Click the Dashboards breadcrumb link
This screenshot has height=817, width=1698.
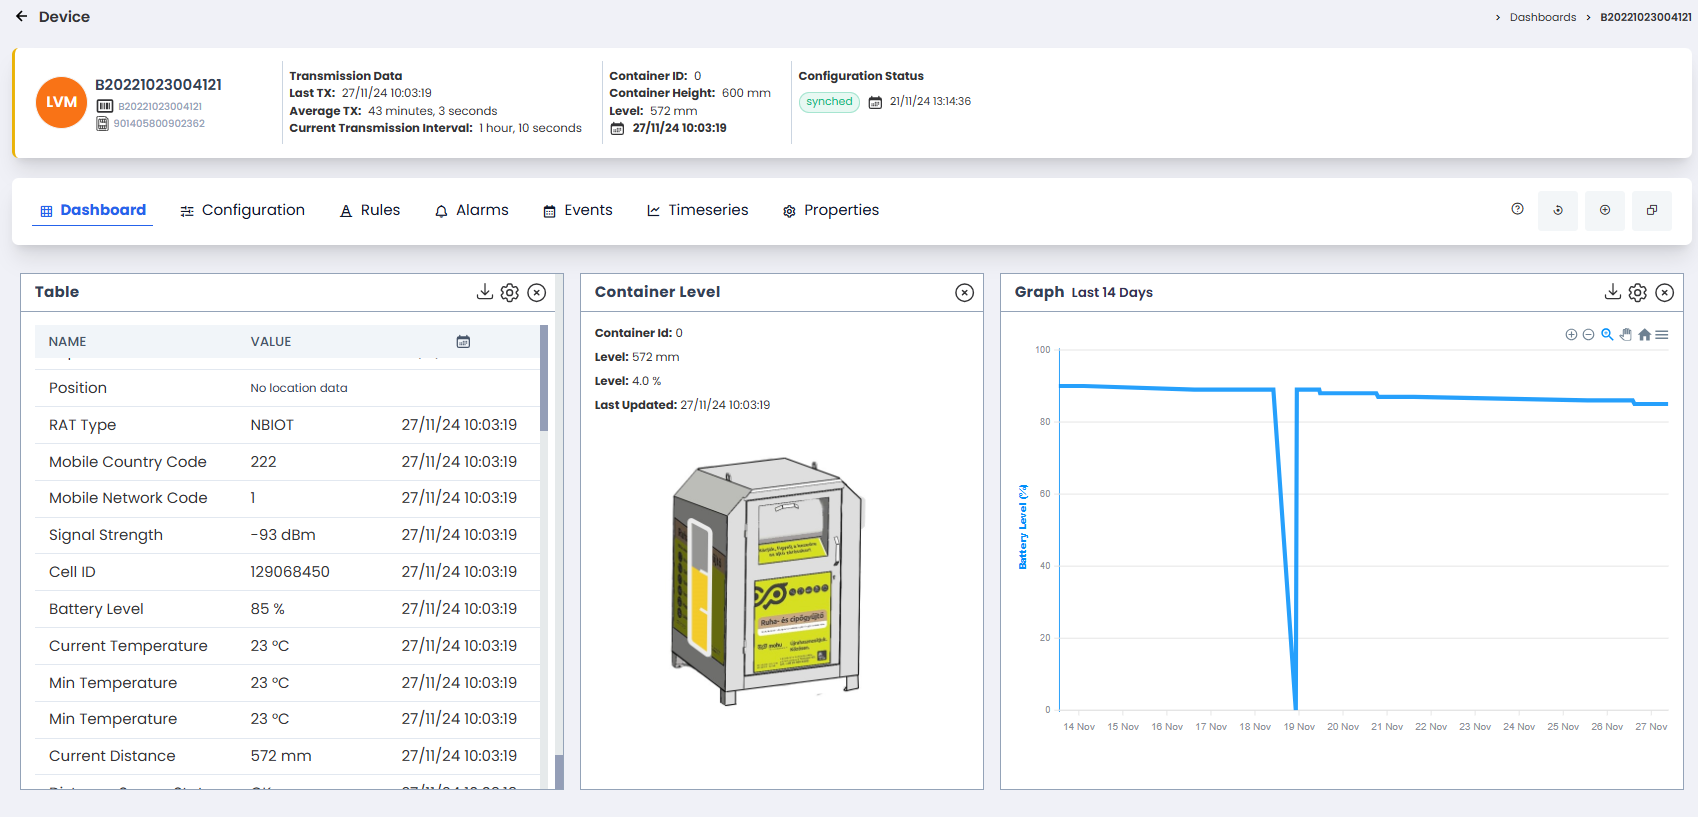pos(1542,17)
